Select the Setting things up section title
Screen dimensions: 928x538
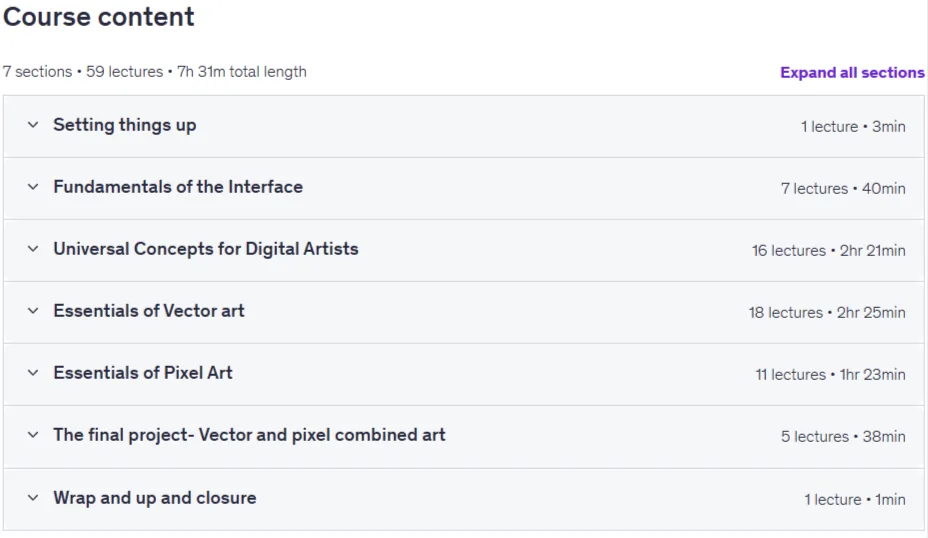pyautogui.click(x=124, y=125)
